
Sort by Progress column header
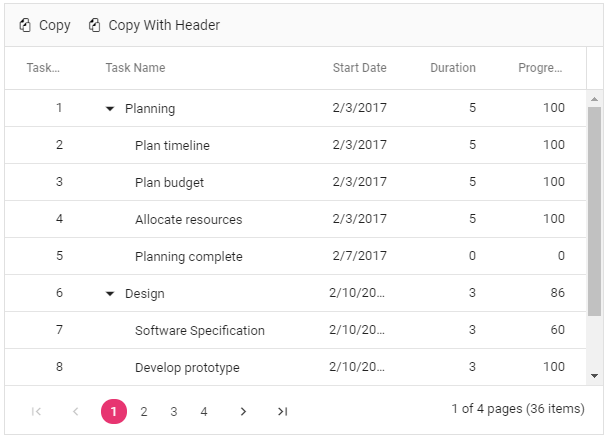540,68
